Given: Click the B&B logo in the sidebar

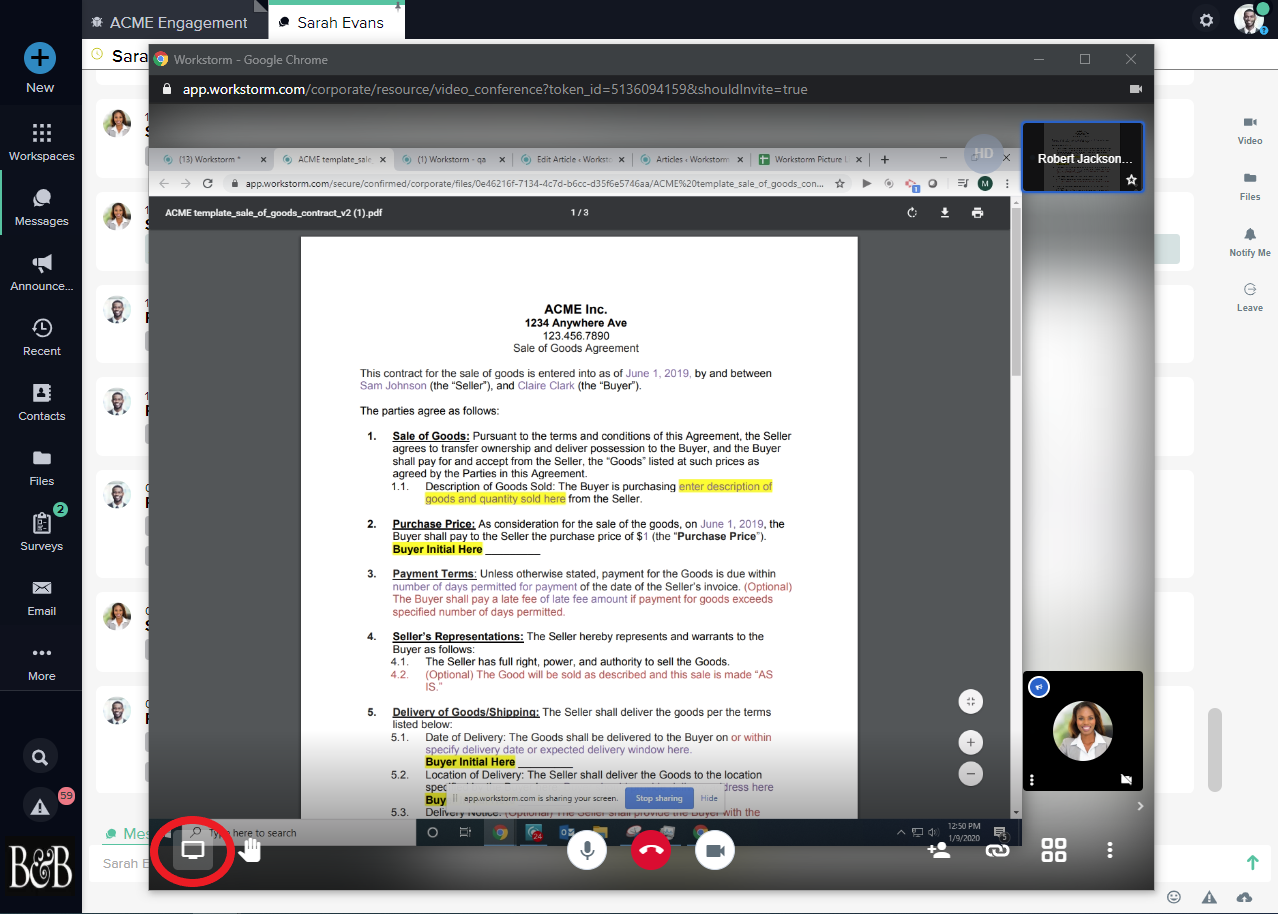Looking at the screenshot, I should pyautogui.click(x=40, y=865).
